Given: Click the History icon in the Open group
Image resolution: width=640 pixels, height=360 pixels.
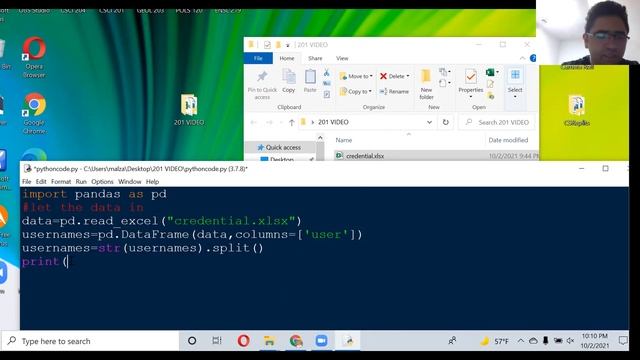Looking at the screenshot, I should click(x=491, y=96).
